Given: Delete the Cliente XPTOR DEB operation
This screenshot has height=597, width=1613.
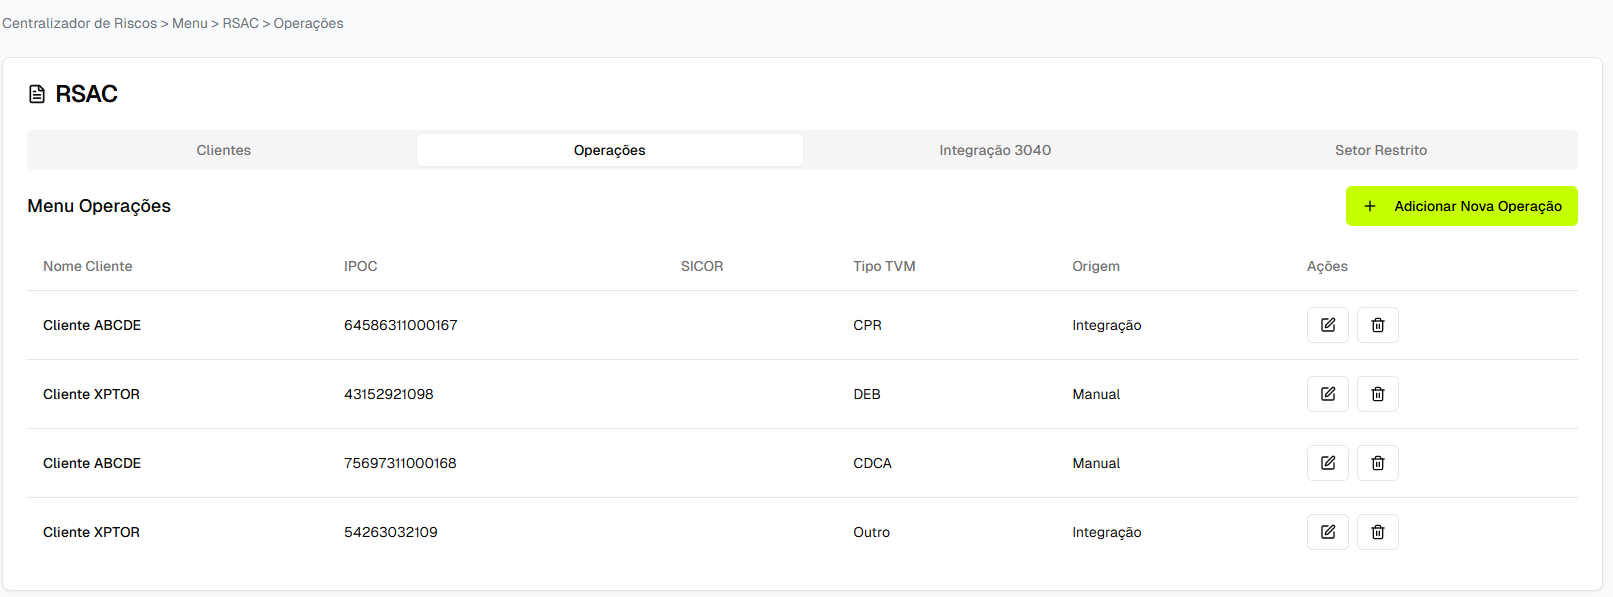Looking at the screenshot, I should pos(1377,394).
